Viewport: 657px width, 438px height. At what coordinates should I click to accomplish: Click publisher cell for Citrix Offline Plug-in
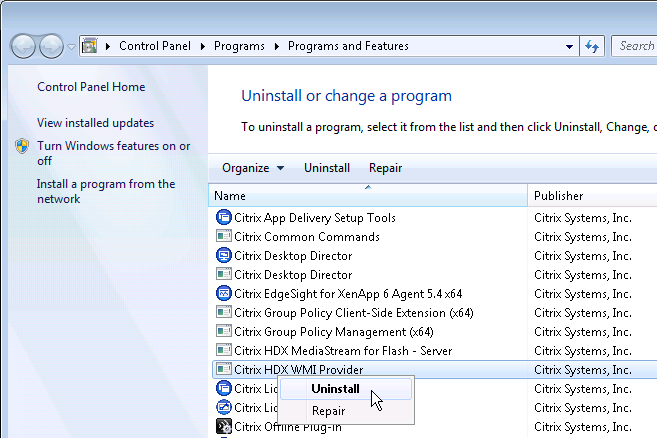pyautogui.click(x=583, y=427)
